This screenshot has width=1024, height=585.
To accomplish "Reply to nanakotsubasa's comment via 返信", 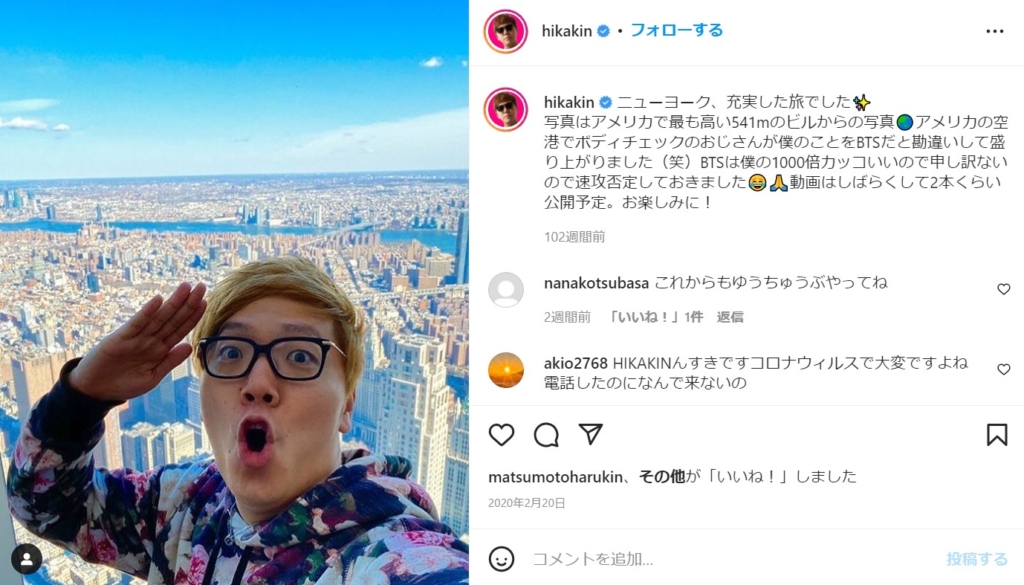I will tap(730, 317).
